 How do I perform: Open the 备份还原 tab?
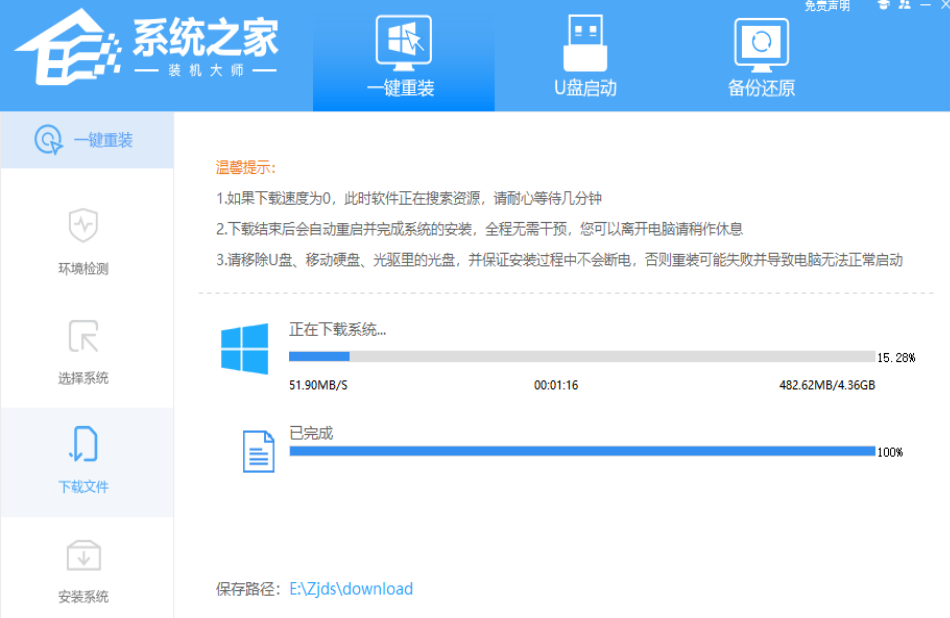click(761, 56)
